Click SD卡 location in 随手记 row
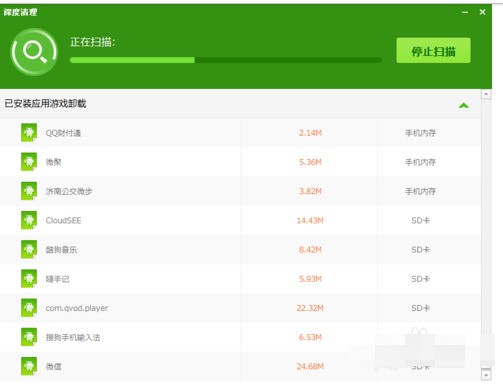Viewport: 503px width, 386px height. 420,279
